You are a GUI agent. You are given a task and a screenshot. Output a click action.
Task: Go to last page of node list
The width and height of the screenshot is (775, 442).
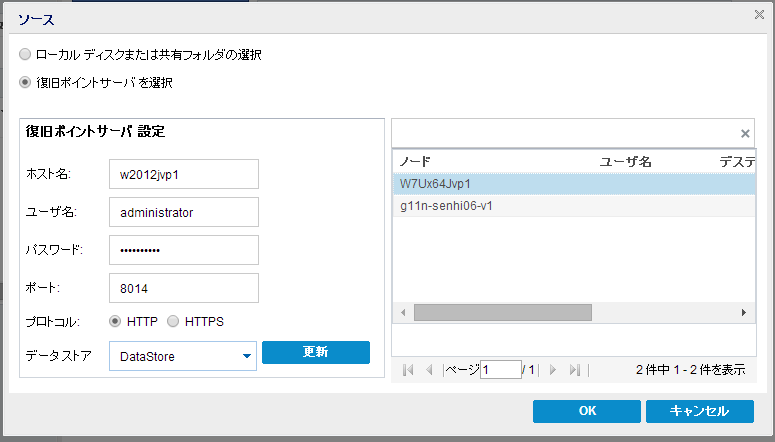click(x=574, y=370)
